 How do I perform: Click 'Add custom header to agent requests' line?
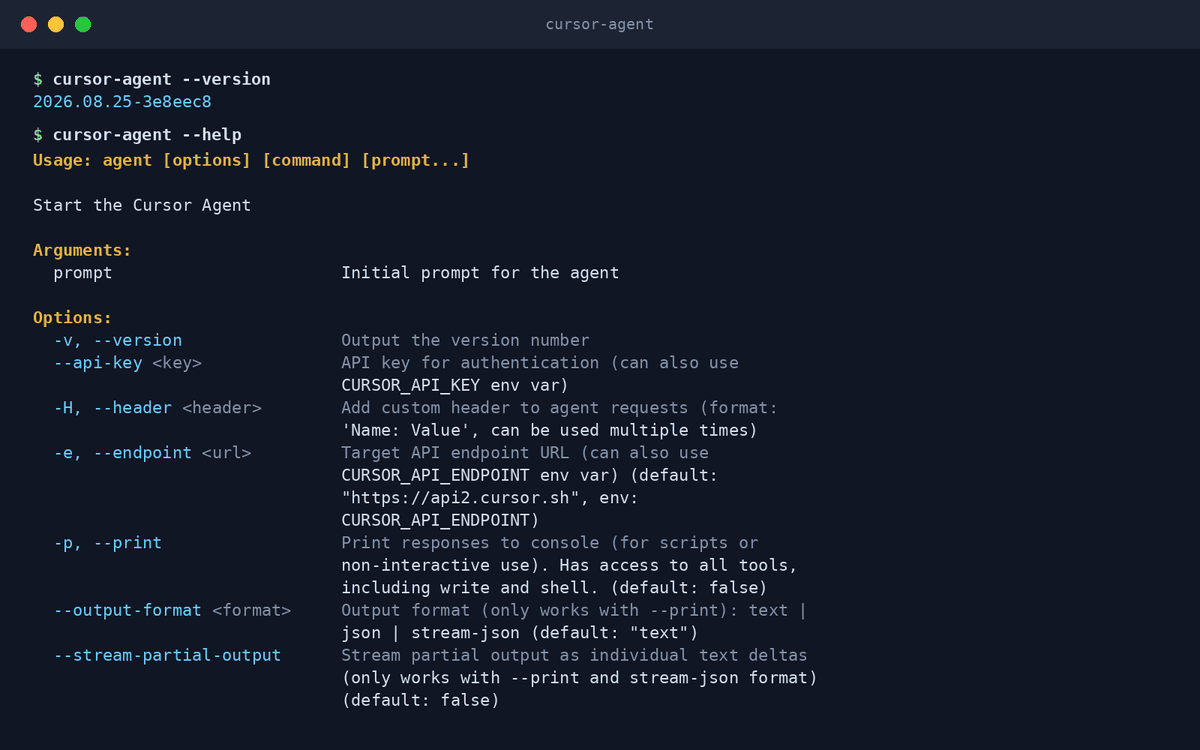pos(559,407)
